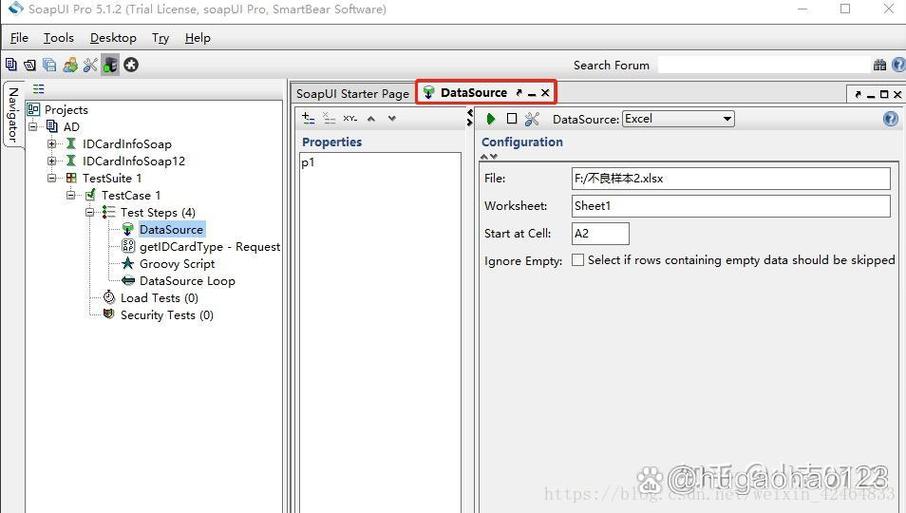Collapse the Test Steps (4) node
906x513 pixels.
[90, 212]
